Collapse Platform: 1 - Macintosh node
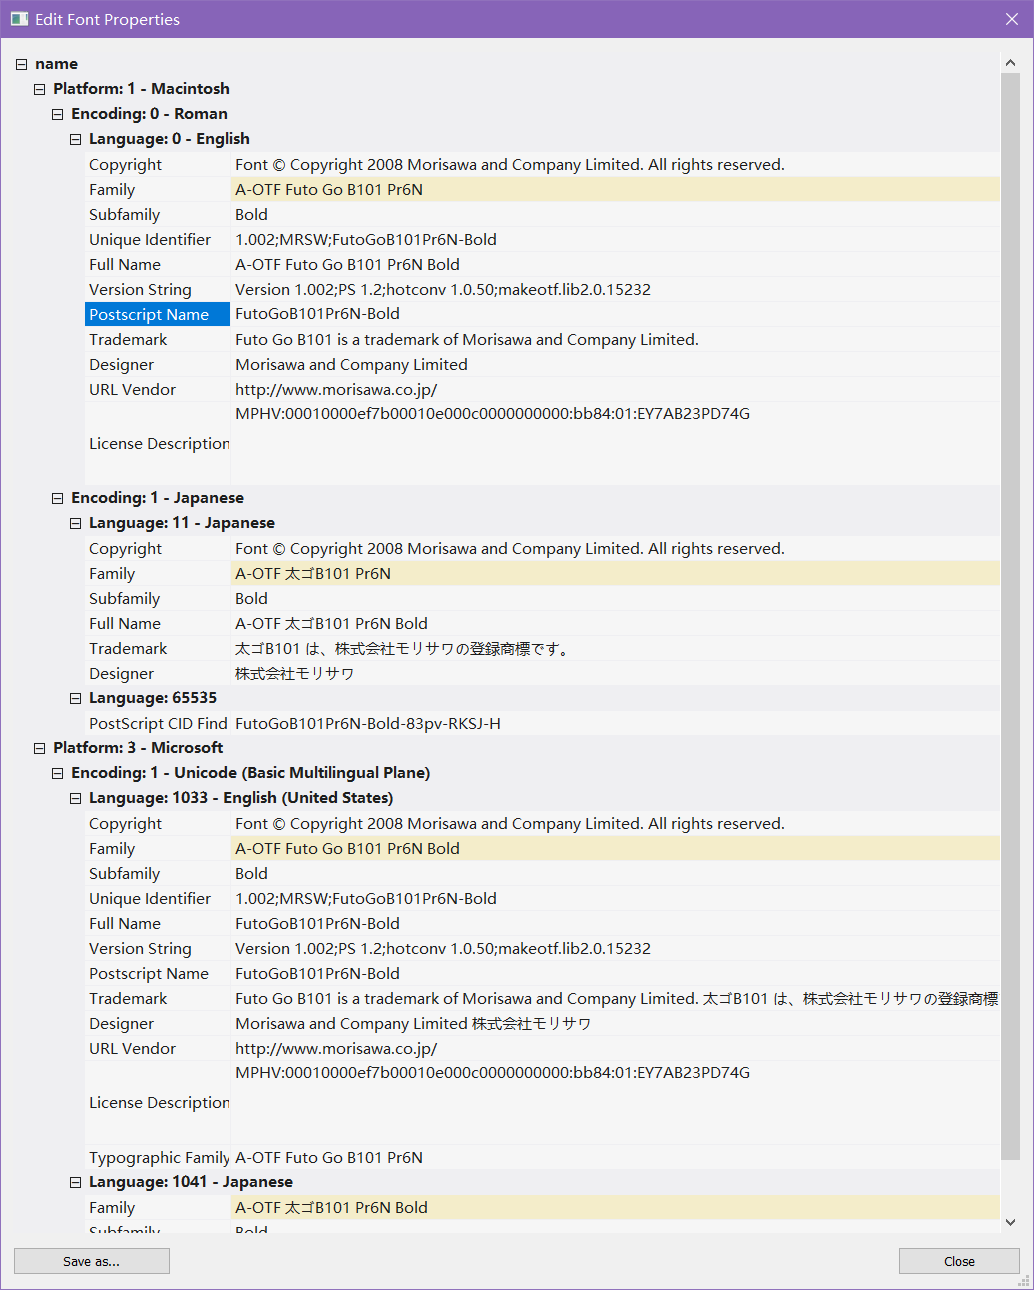This screenshot has height=1290, width=1034. pos(39,89)
